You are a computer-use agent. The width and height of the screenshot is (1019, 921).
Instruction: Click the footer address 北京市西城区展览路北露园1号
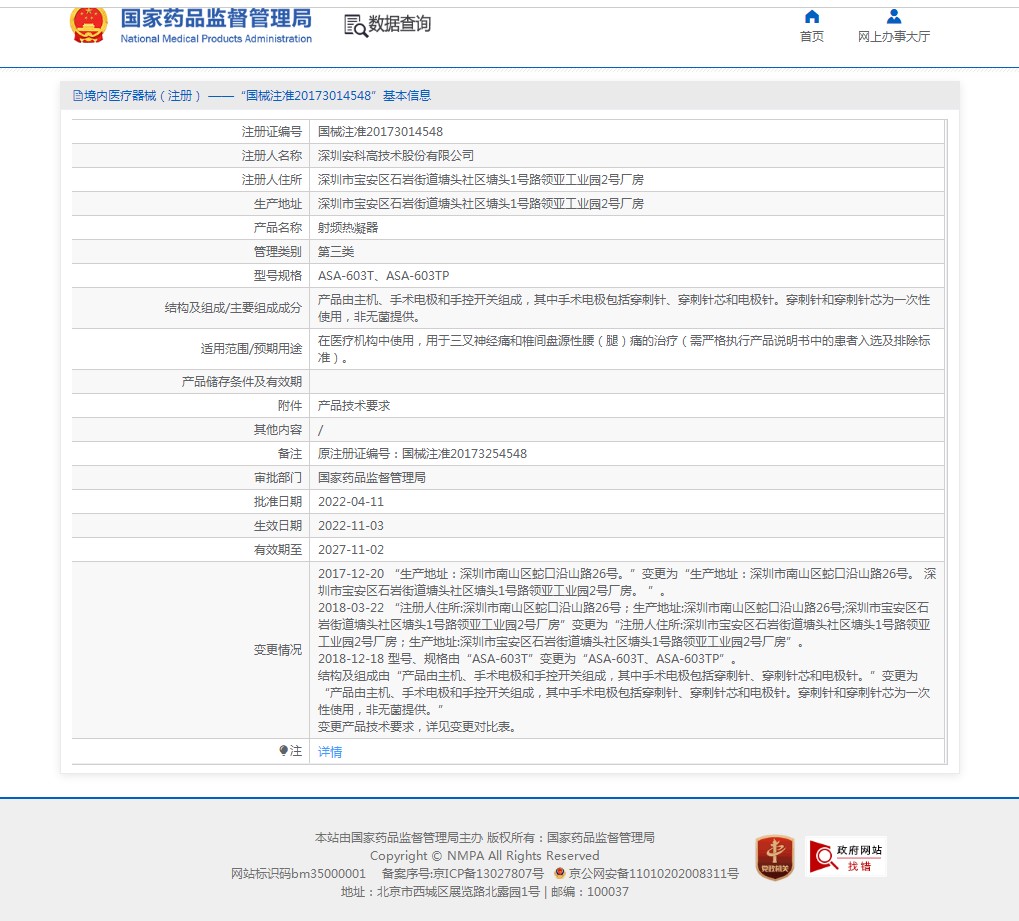pyautogui.click(x=458, y=892)
